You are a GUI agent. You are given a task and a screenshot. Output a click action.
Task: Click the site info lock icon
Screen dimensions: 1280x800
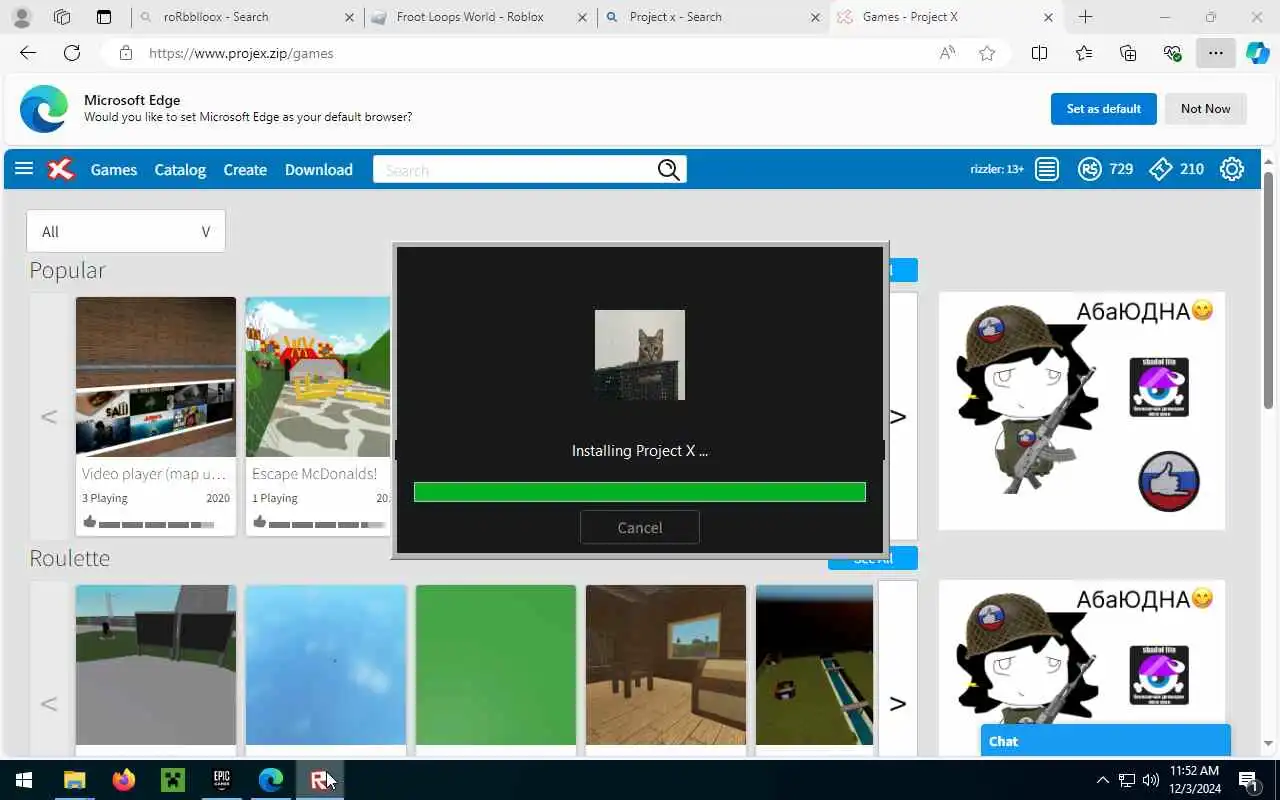pos(125,53)
